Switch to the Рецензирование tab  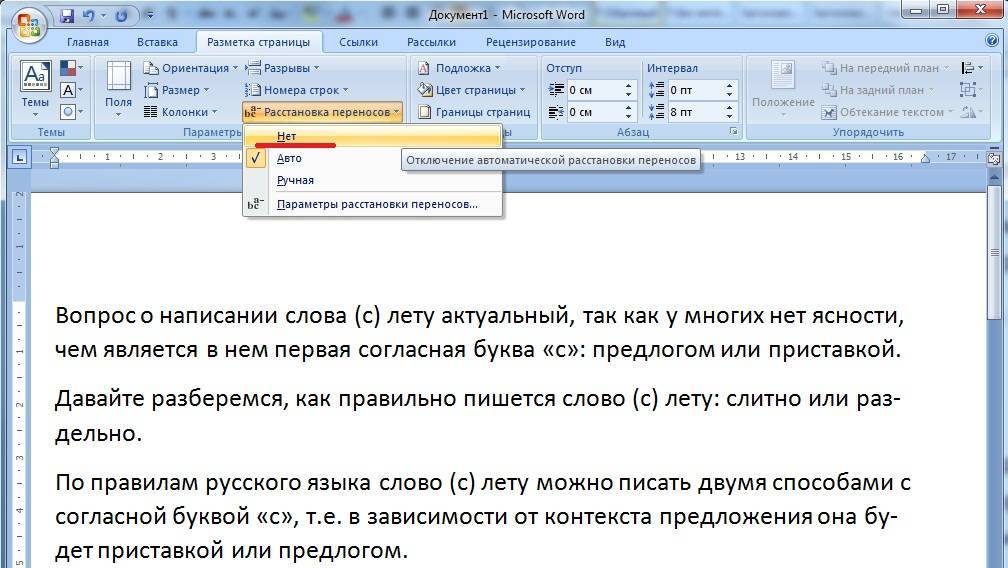tap(531, 42)
